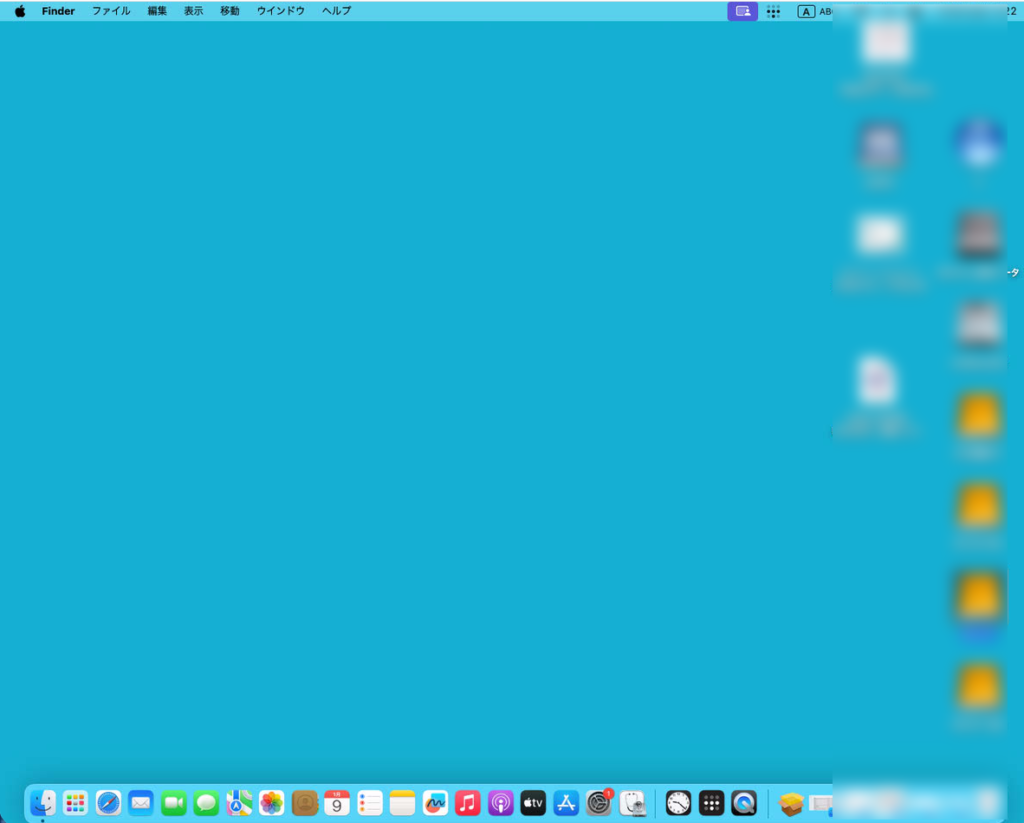Open Finder from the Dock
Image resolution: width=1024 pixels, height=823 pixels.
(43, 802)
